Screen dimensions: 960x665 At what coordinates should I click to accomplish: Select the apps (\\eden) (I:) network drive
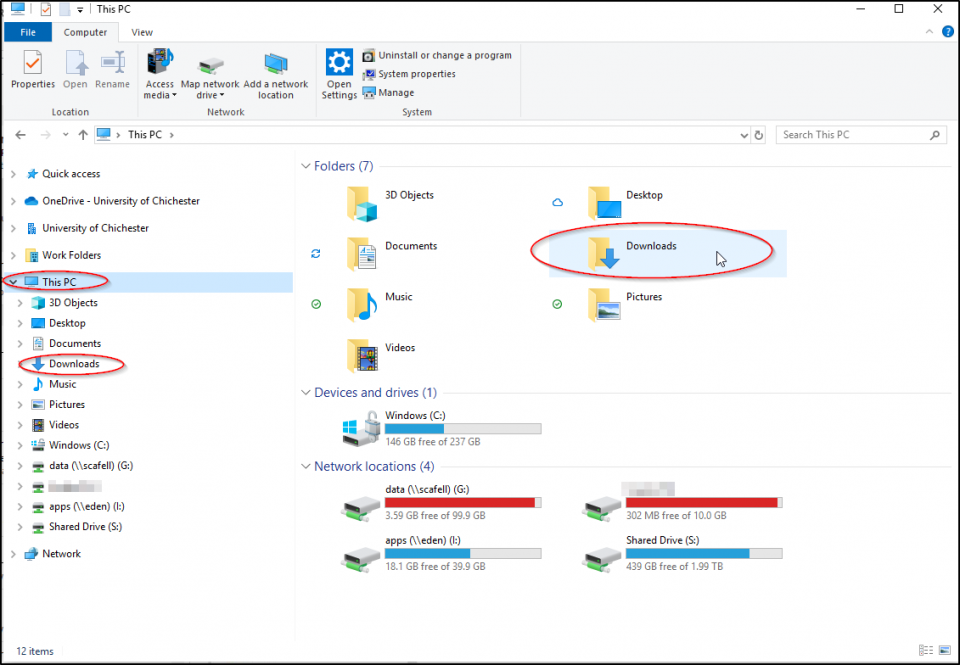(441, 553)
